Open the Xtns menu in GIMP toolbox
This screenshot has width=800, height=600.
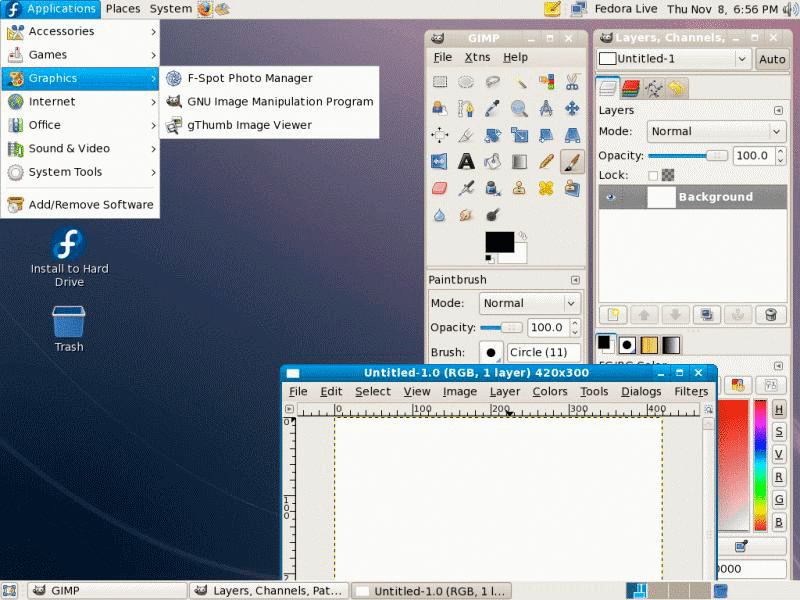[477, 58]
